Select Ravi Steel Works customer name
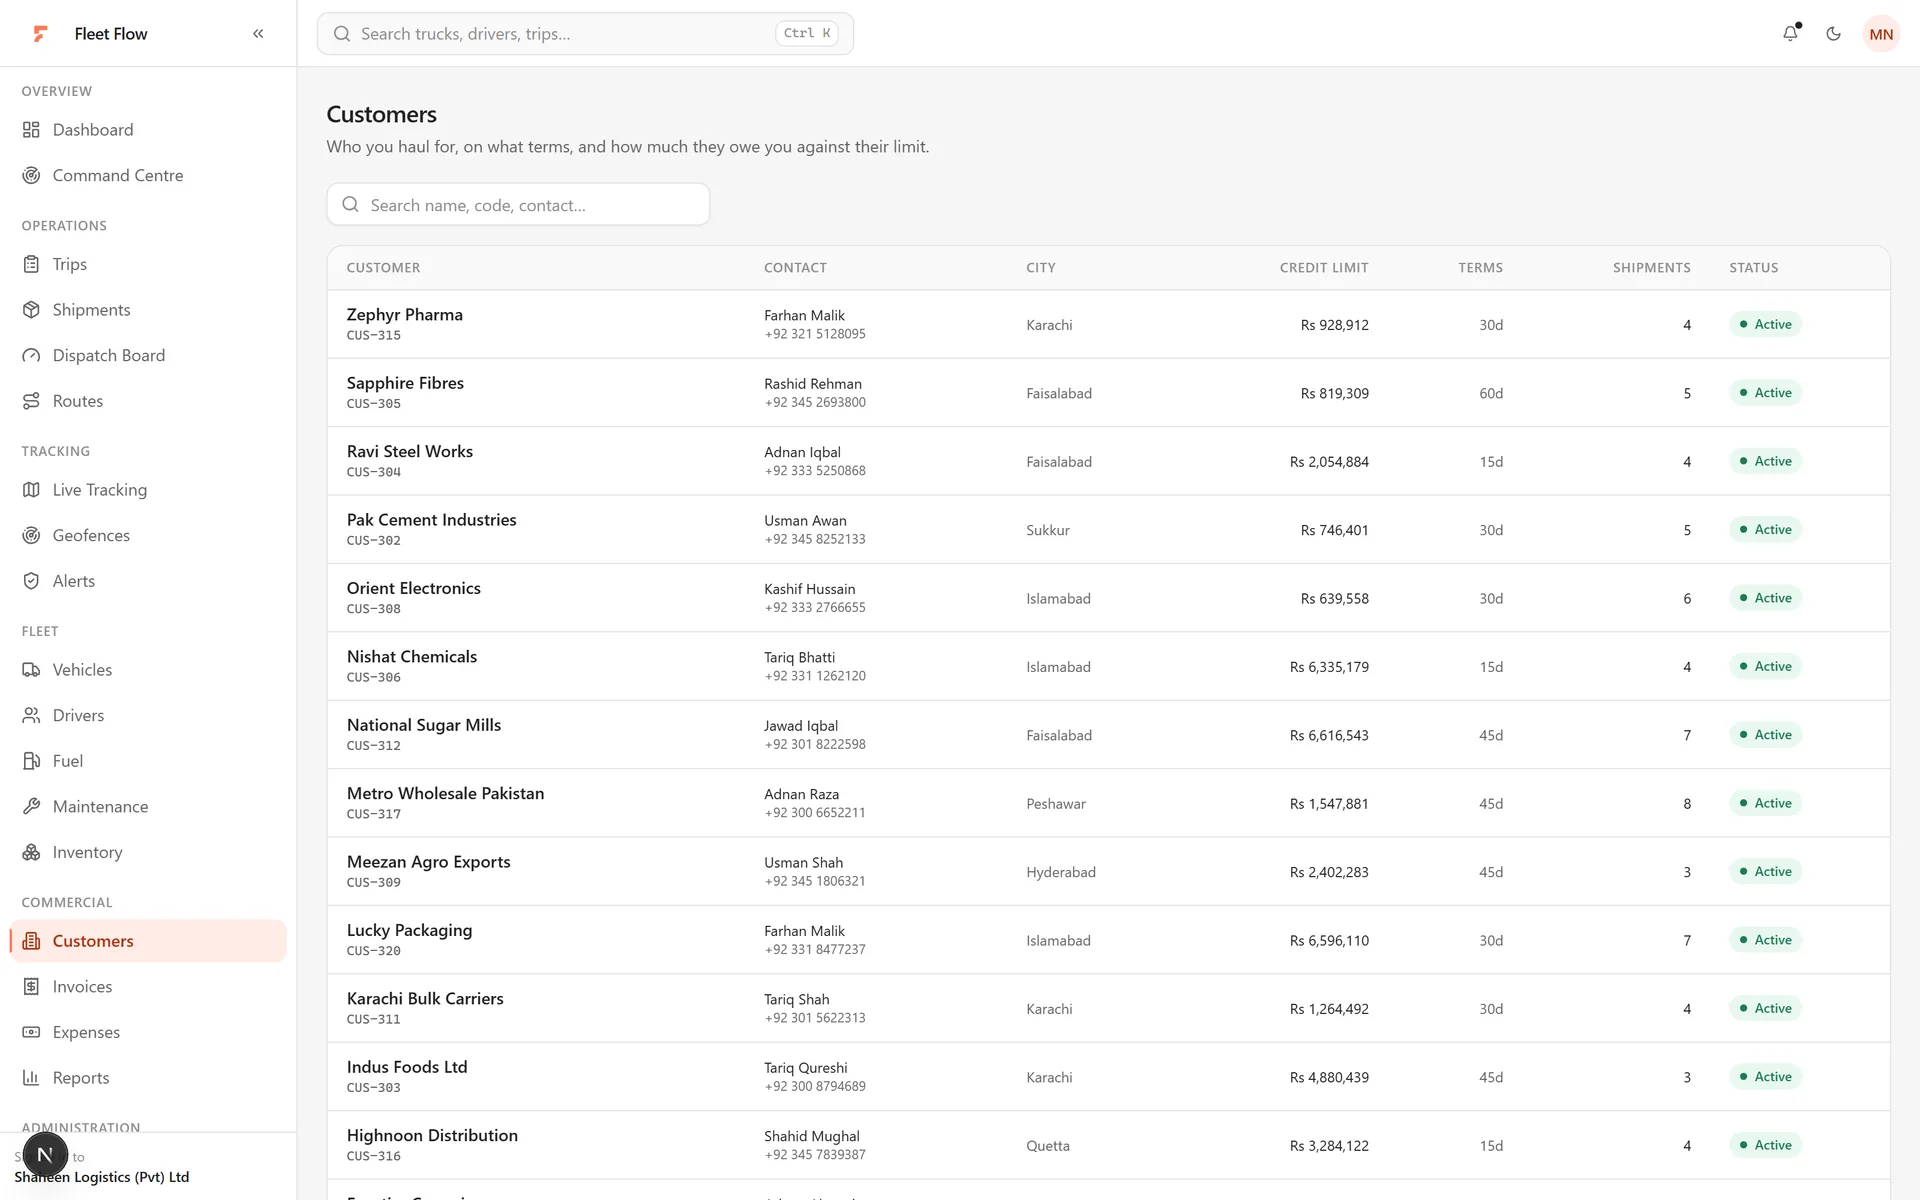The height and width of the screenshot is (1200, 1920). pos(410,452)
